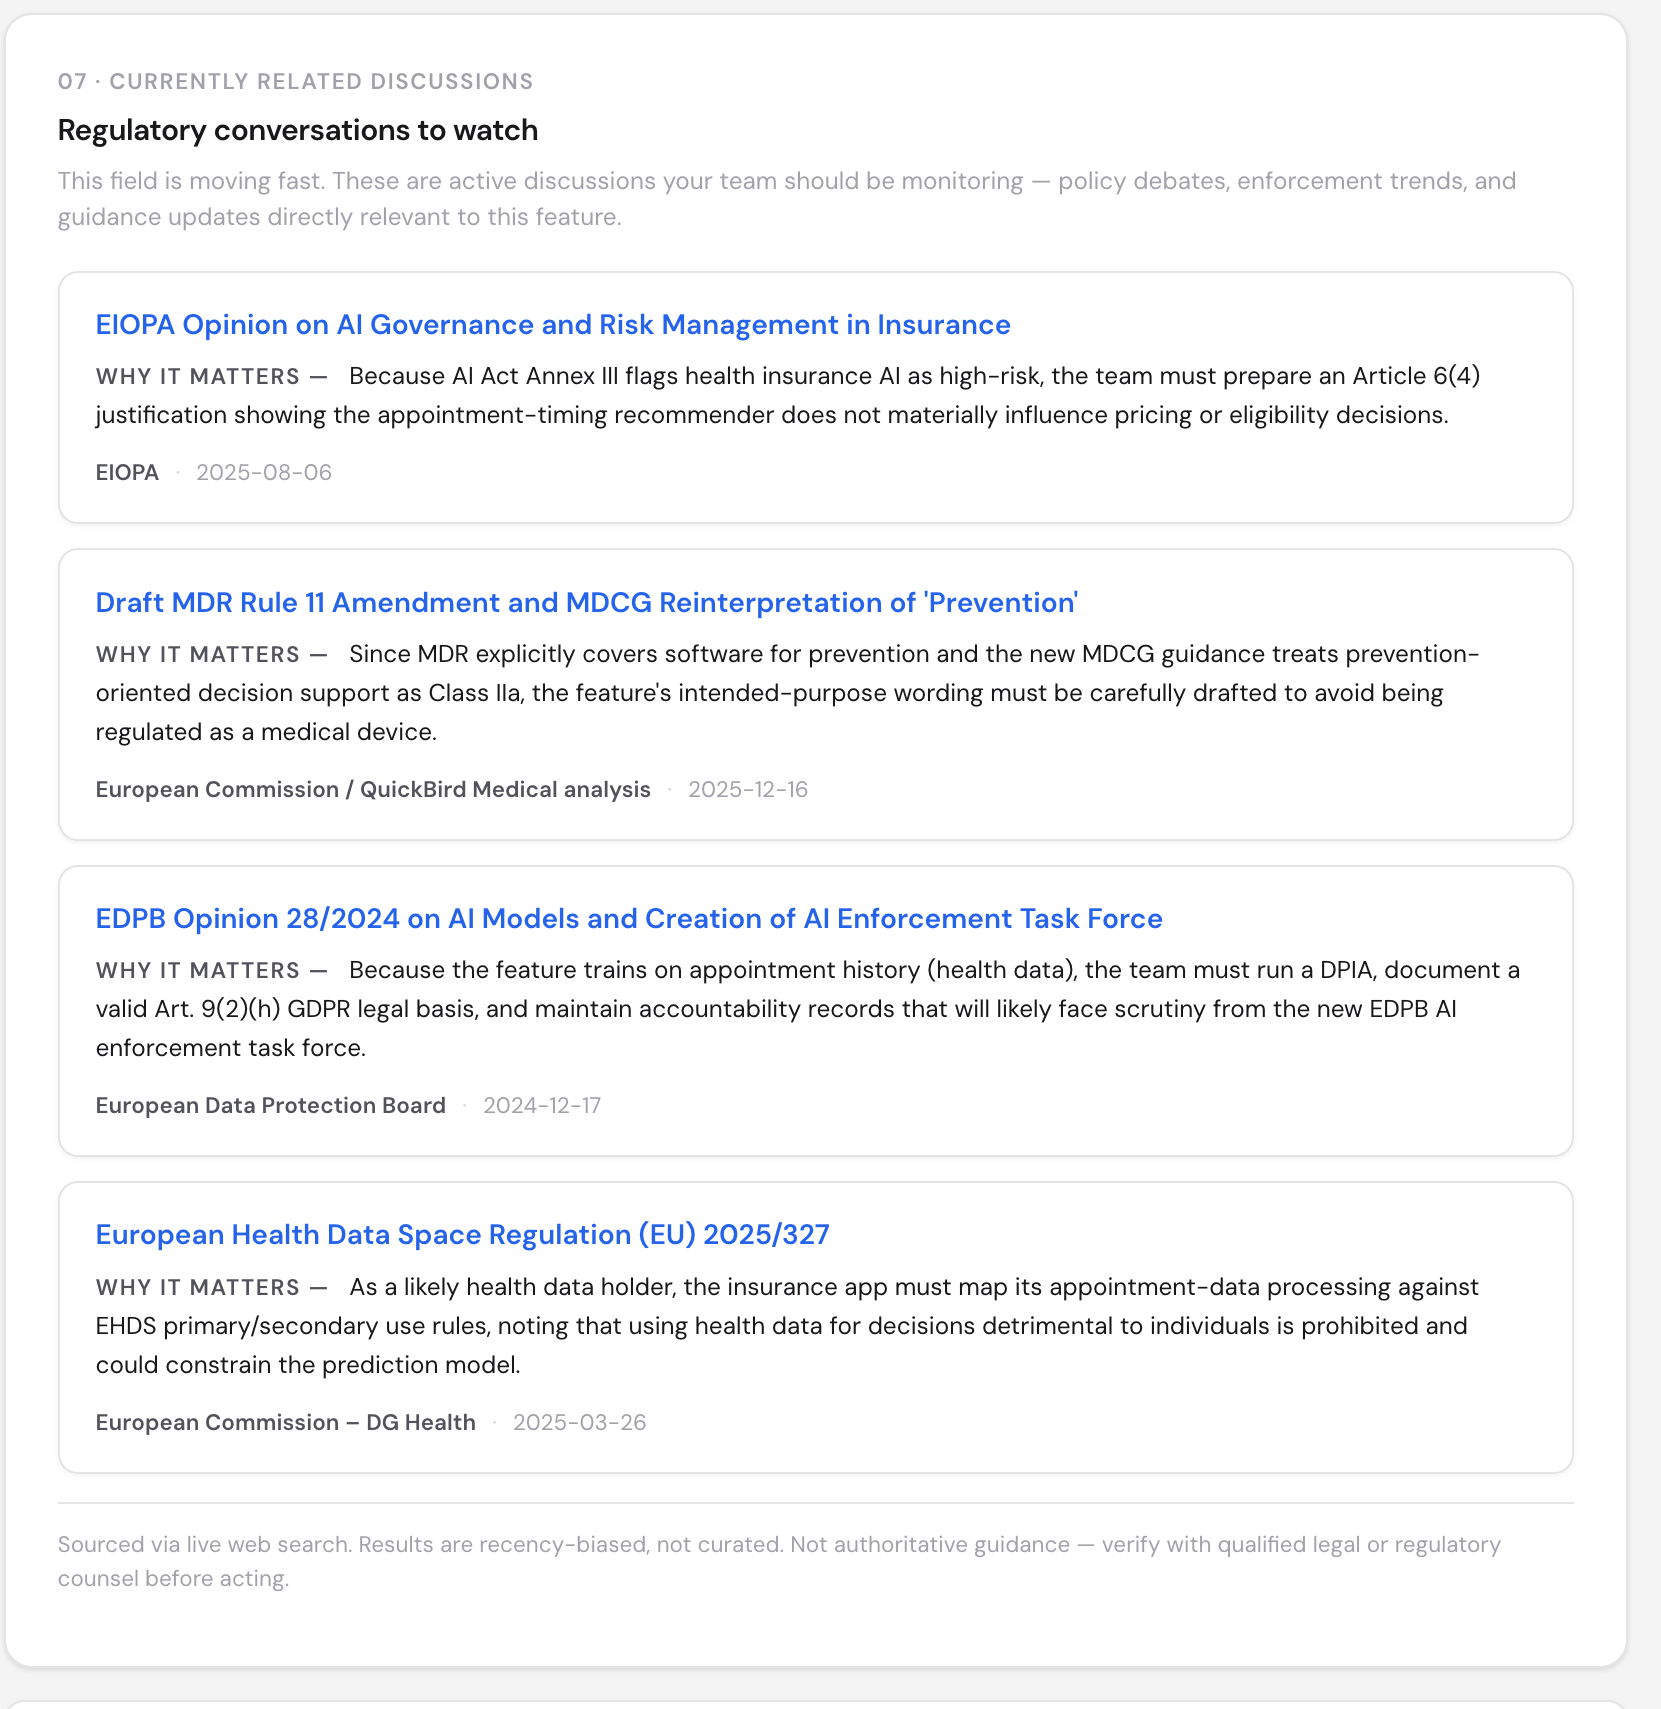Click the Article 6(4) justification paragraph
This screenshot has width=1661, height=1709.
tap(788, 396)
